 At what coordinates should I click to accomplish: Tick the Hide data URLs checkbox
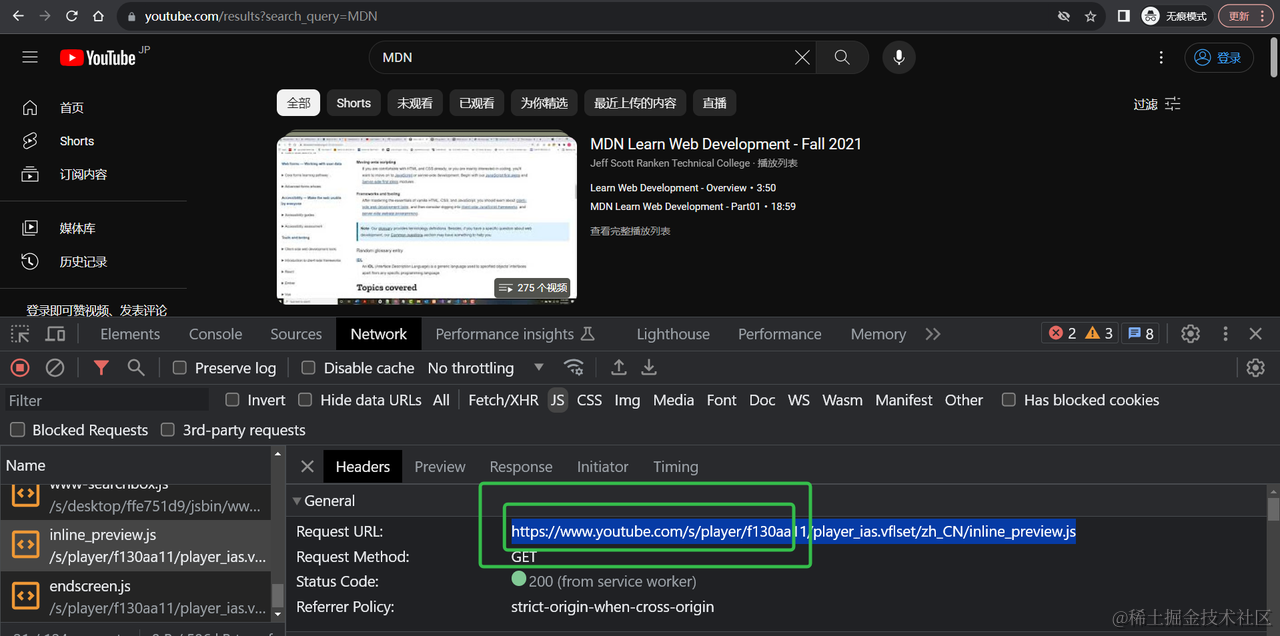tap(306, 400)
